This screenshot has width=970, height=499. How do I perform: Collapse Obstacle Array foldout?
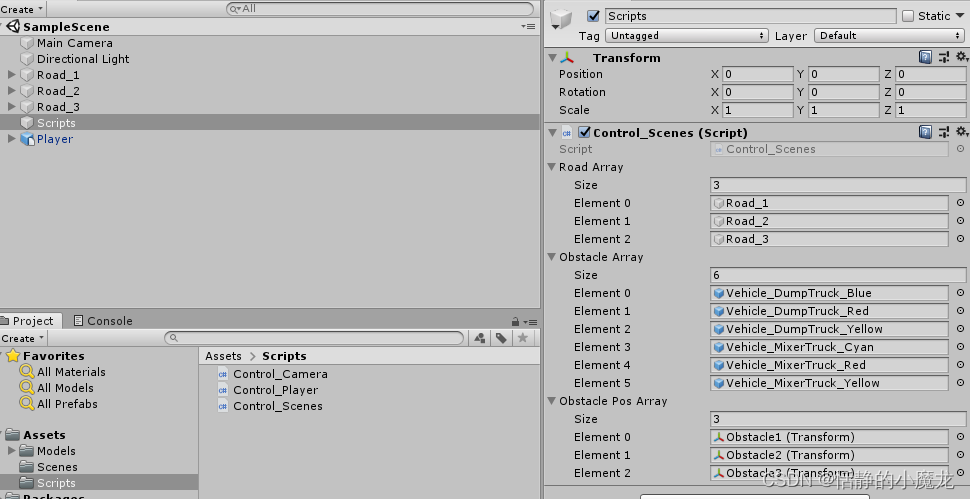(552, 257)
